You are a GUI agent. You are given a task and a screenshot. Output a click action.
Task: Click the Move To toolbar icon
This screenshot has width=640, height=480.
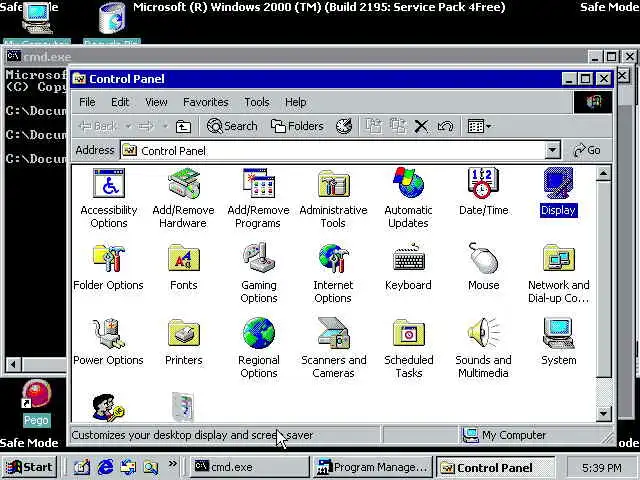coord(373,127)
